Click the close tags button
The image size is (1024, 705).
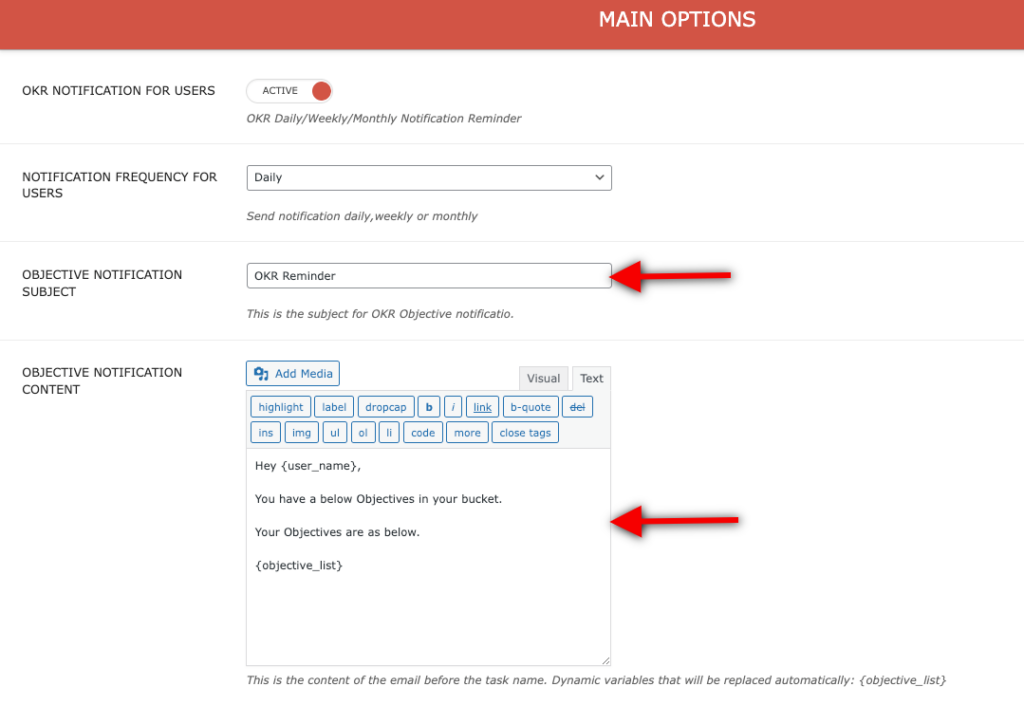(525, 433)
